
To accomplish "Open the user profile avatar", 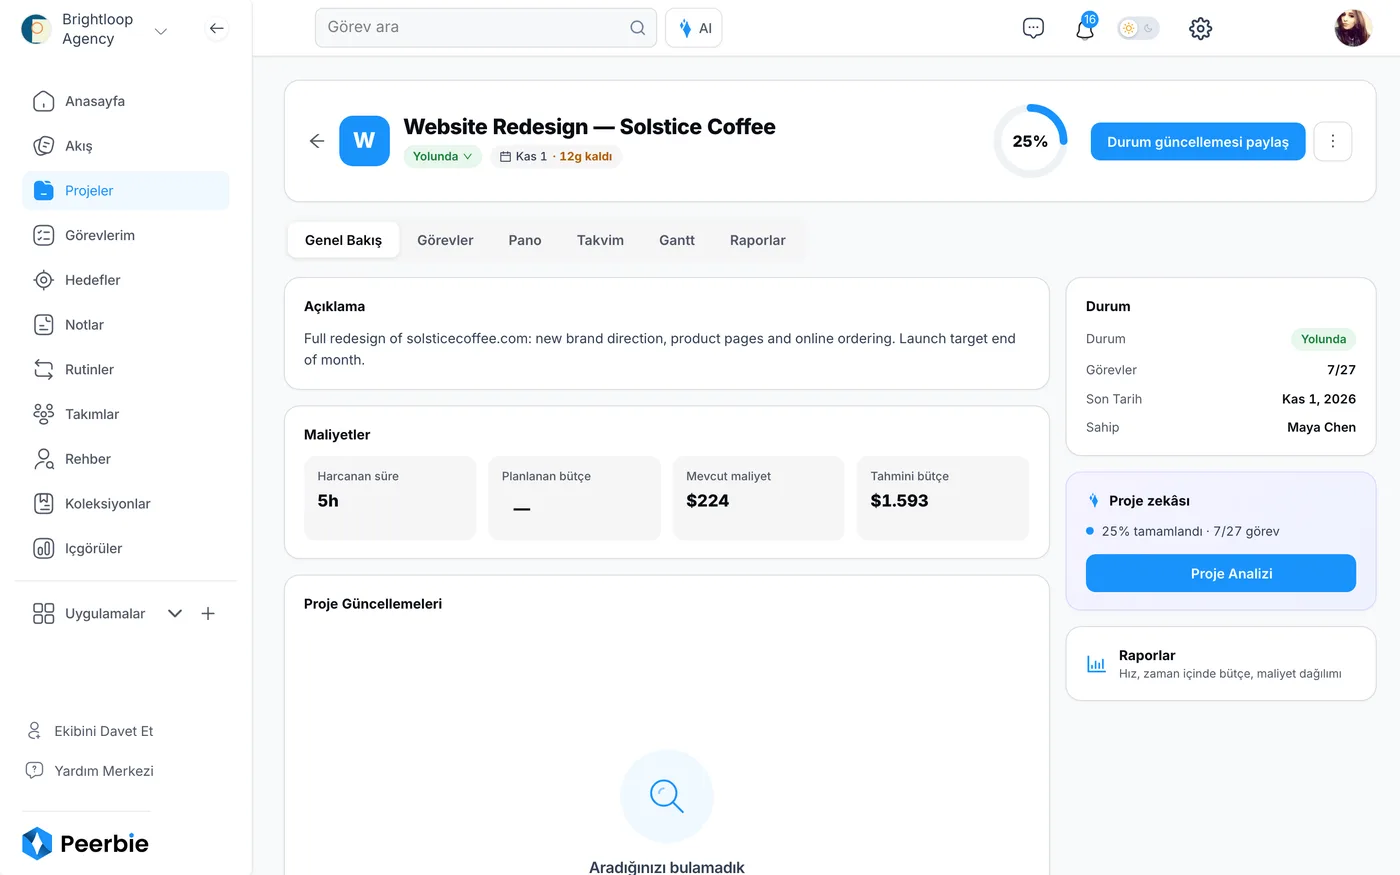I will pos(1353,28).
